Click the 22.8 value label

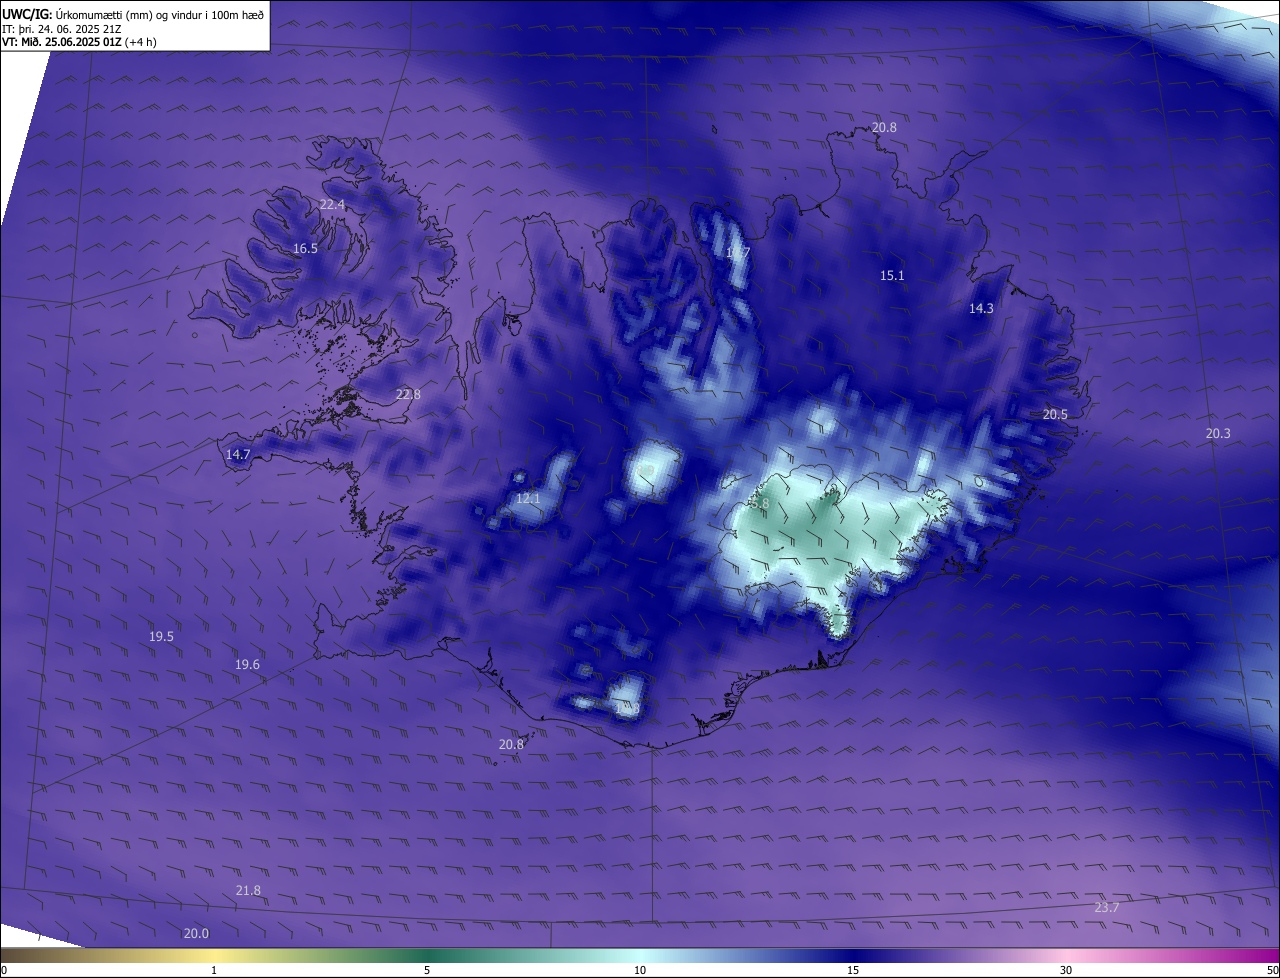tap(408, 394)
